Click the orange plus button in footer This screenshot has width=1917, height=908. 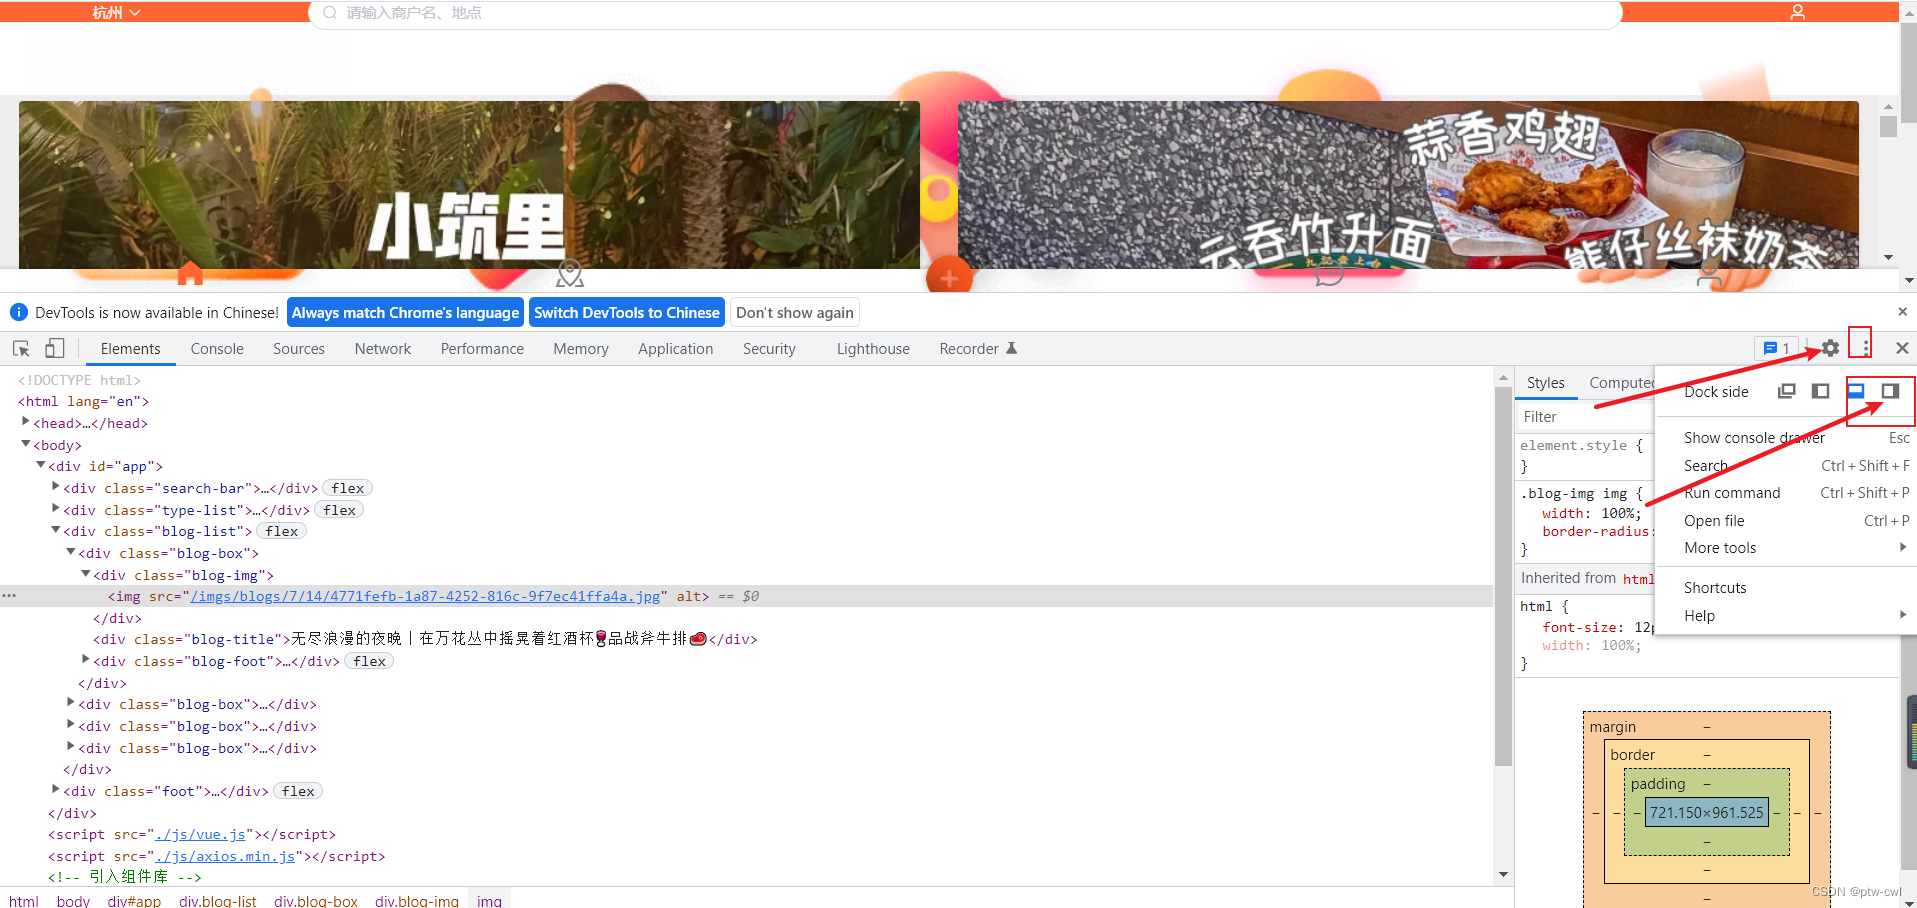tap(949, 277)
